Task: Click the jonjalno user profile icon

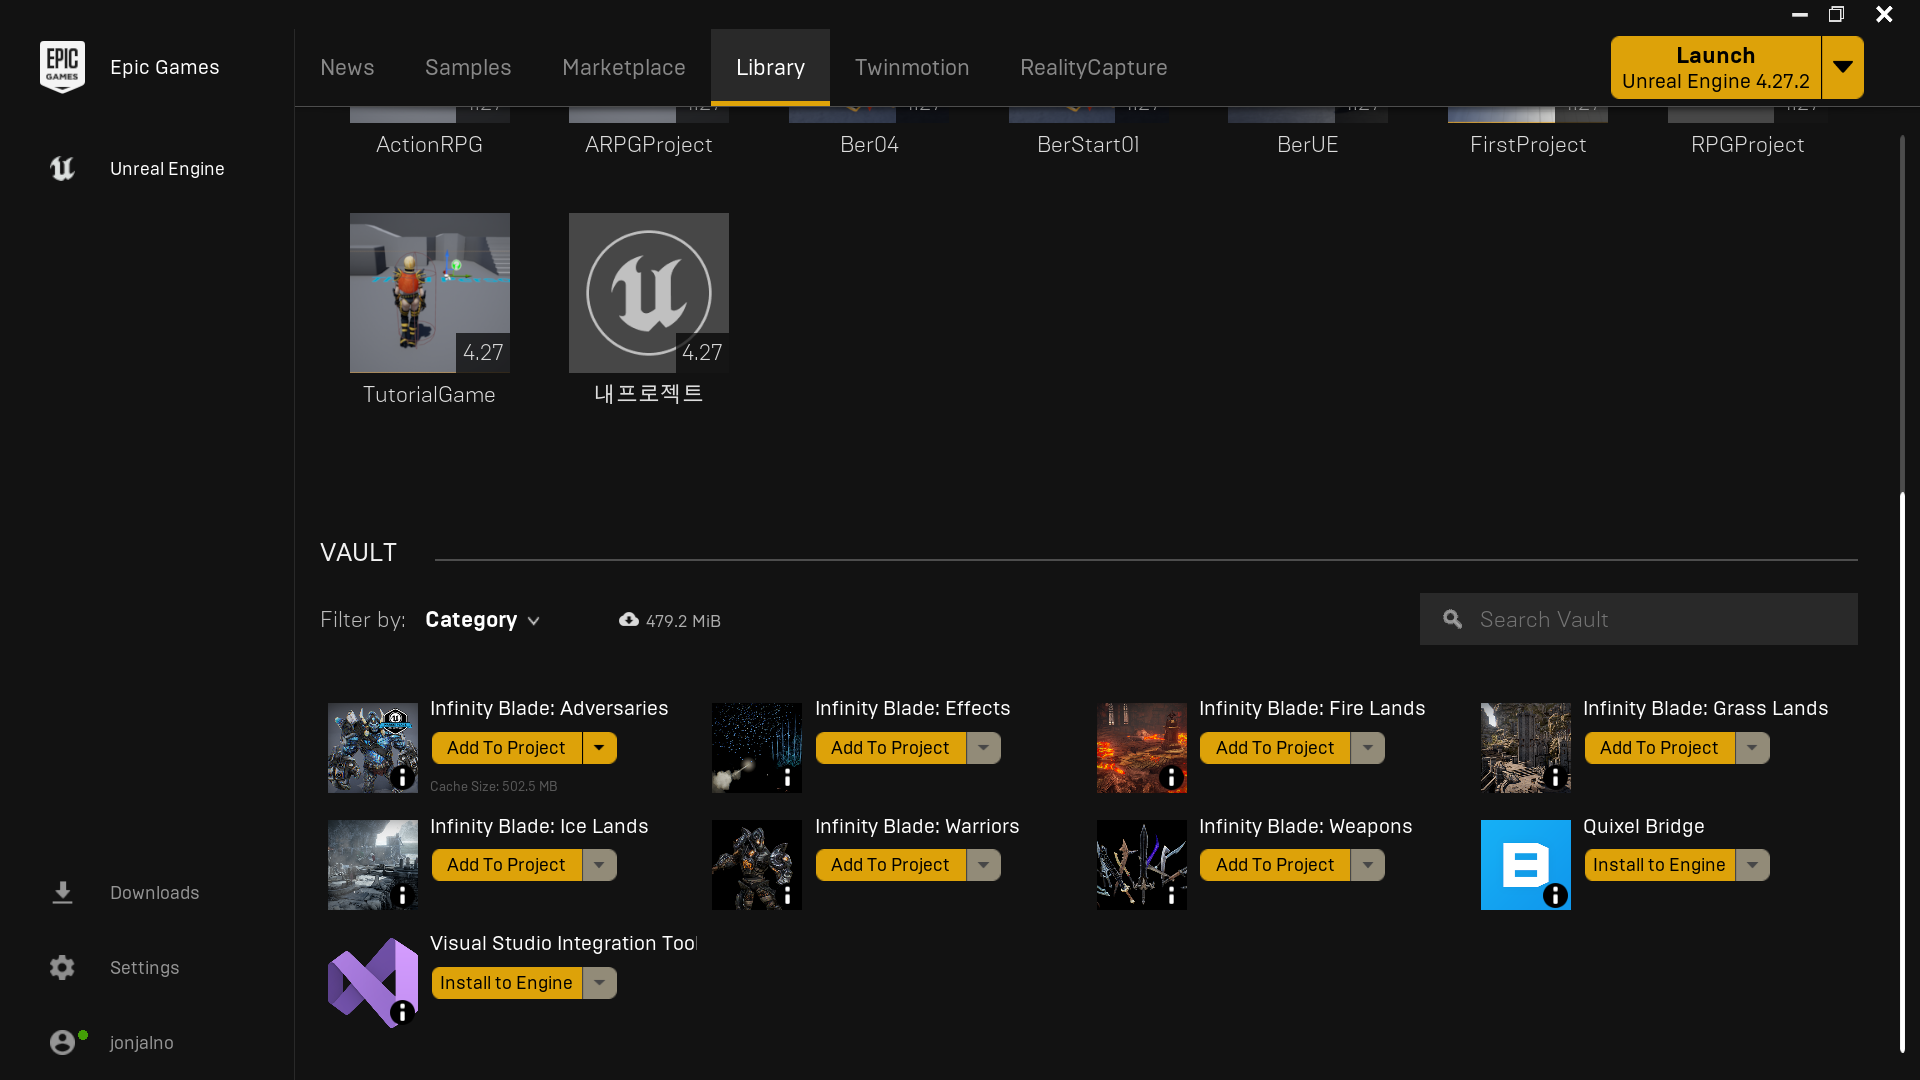Action: [62, 1042]
